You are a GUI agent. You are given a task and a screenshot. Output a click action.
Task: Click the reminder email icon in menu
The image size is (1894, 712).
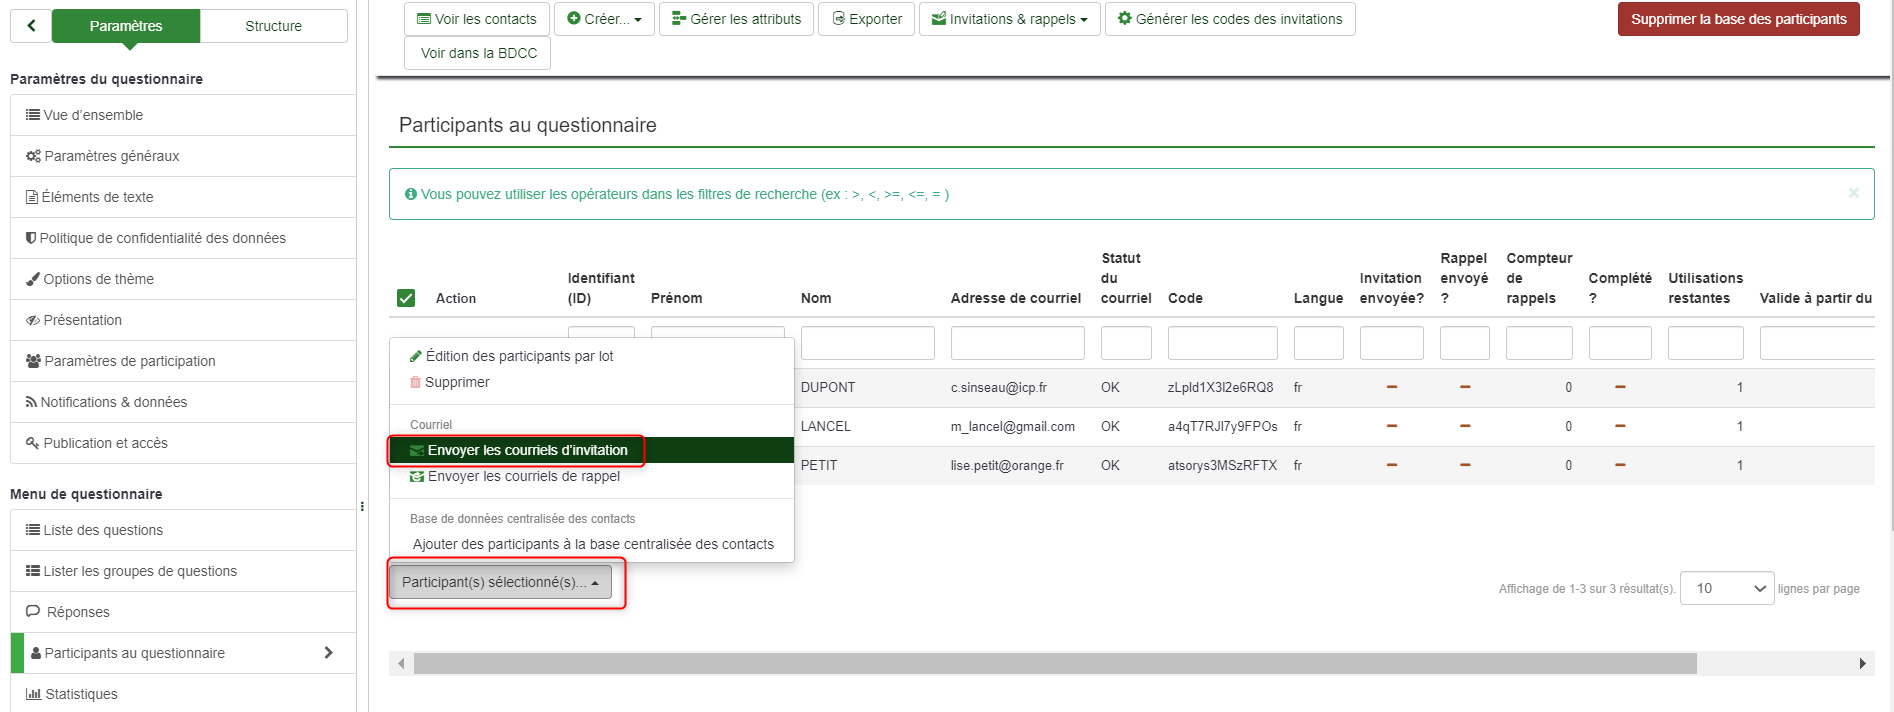pyautogui.click(x=417, y=476)
